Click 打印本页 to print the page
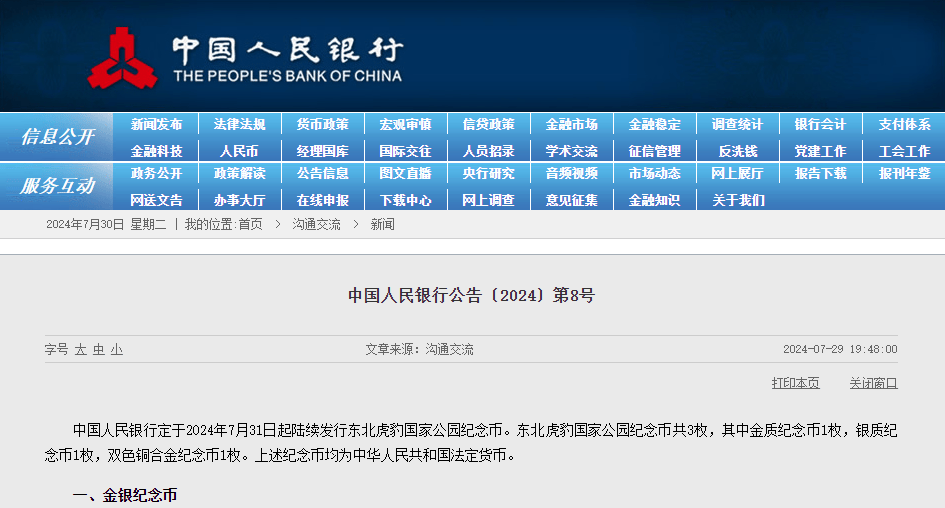The width and height of the screenshot is (945, 508). pos(796,383)
